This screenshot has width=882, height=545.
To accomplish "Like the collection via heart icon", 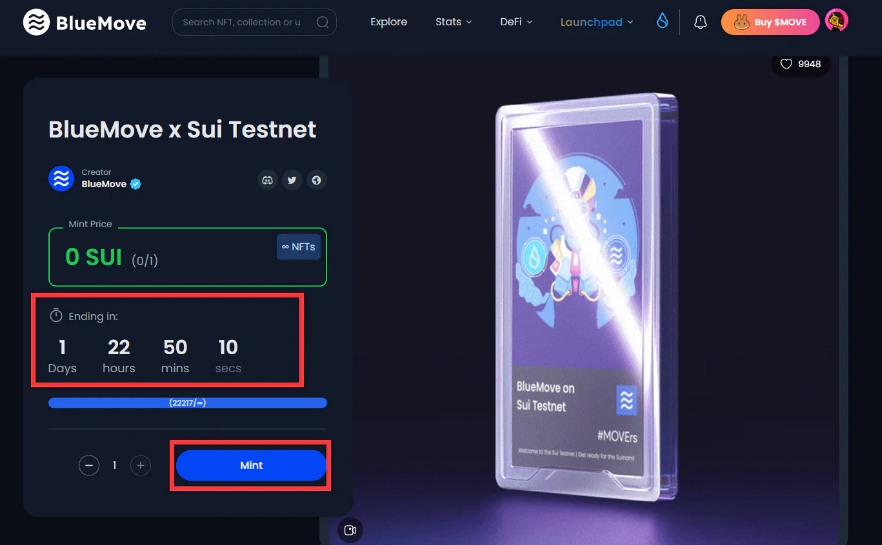I will 786,64.
